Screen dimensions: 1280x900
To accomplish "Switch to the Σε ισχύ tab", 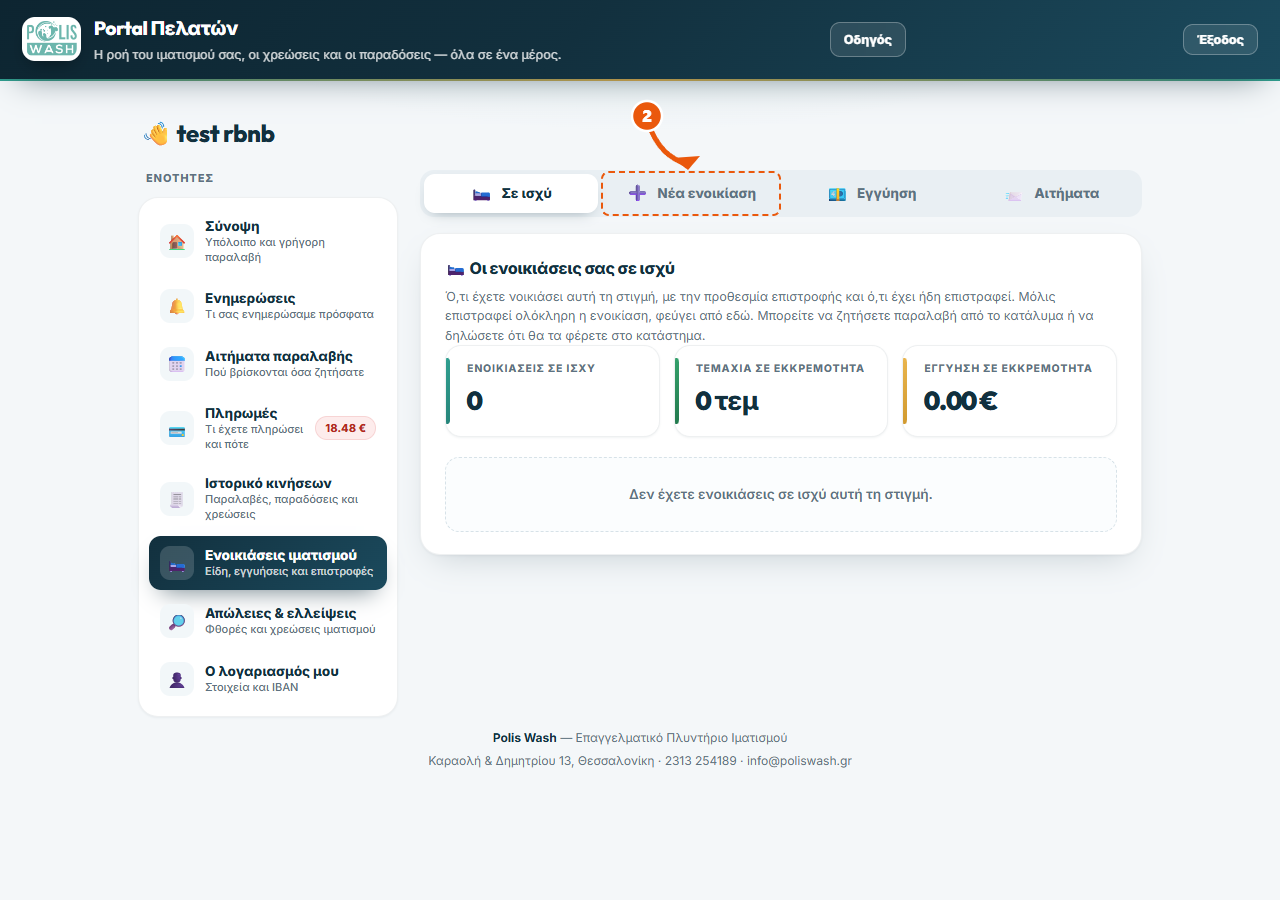I will click(512, 193).
